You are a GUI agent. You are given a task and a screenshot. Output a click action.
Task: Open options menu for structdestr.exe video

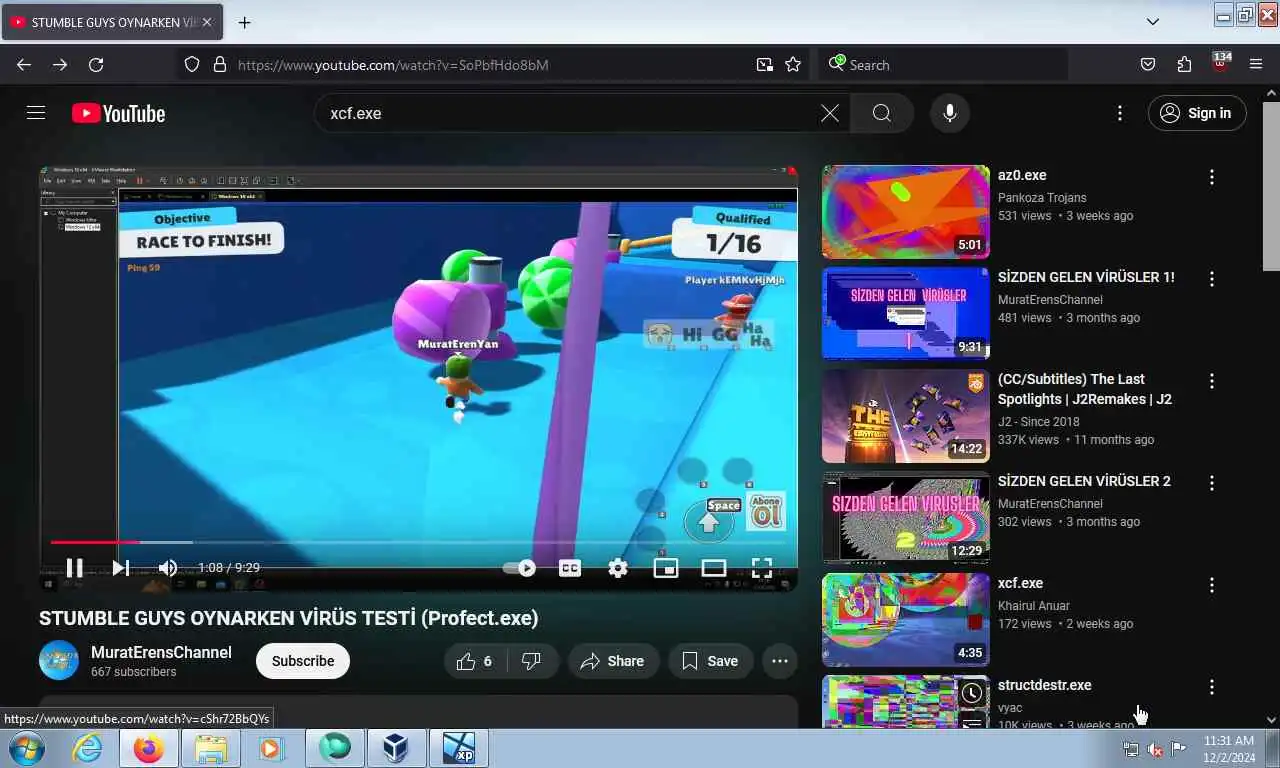(x=1212, y=687)
